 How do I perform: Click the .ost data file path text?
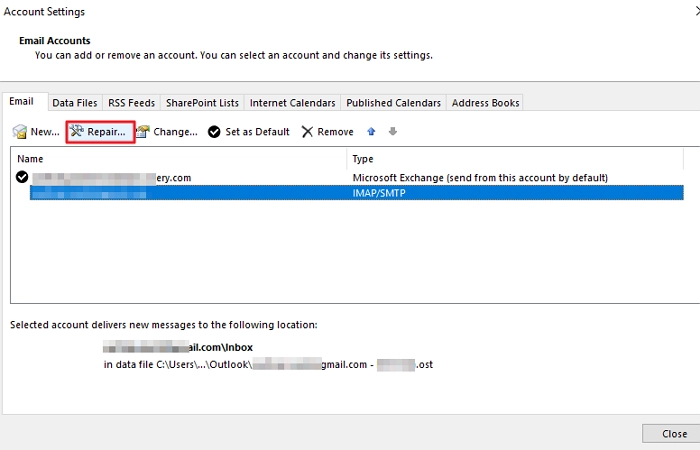[x=268, y=365]
